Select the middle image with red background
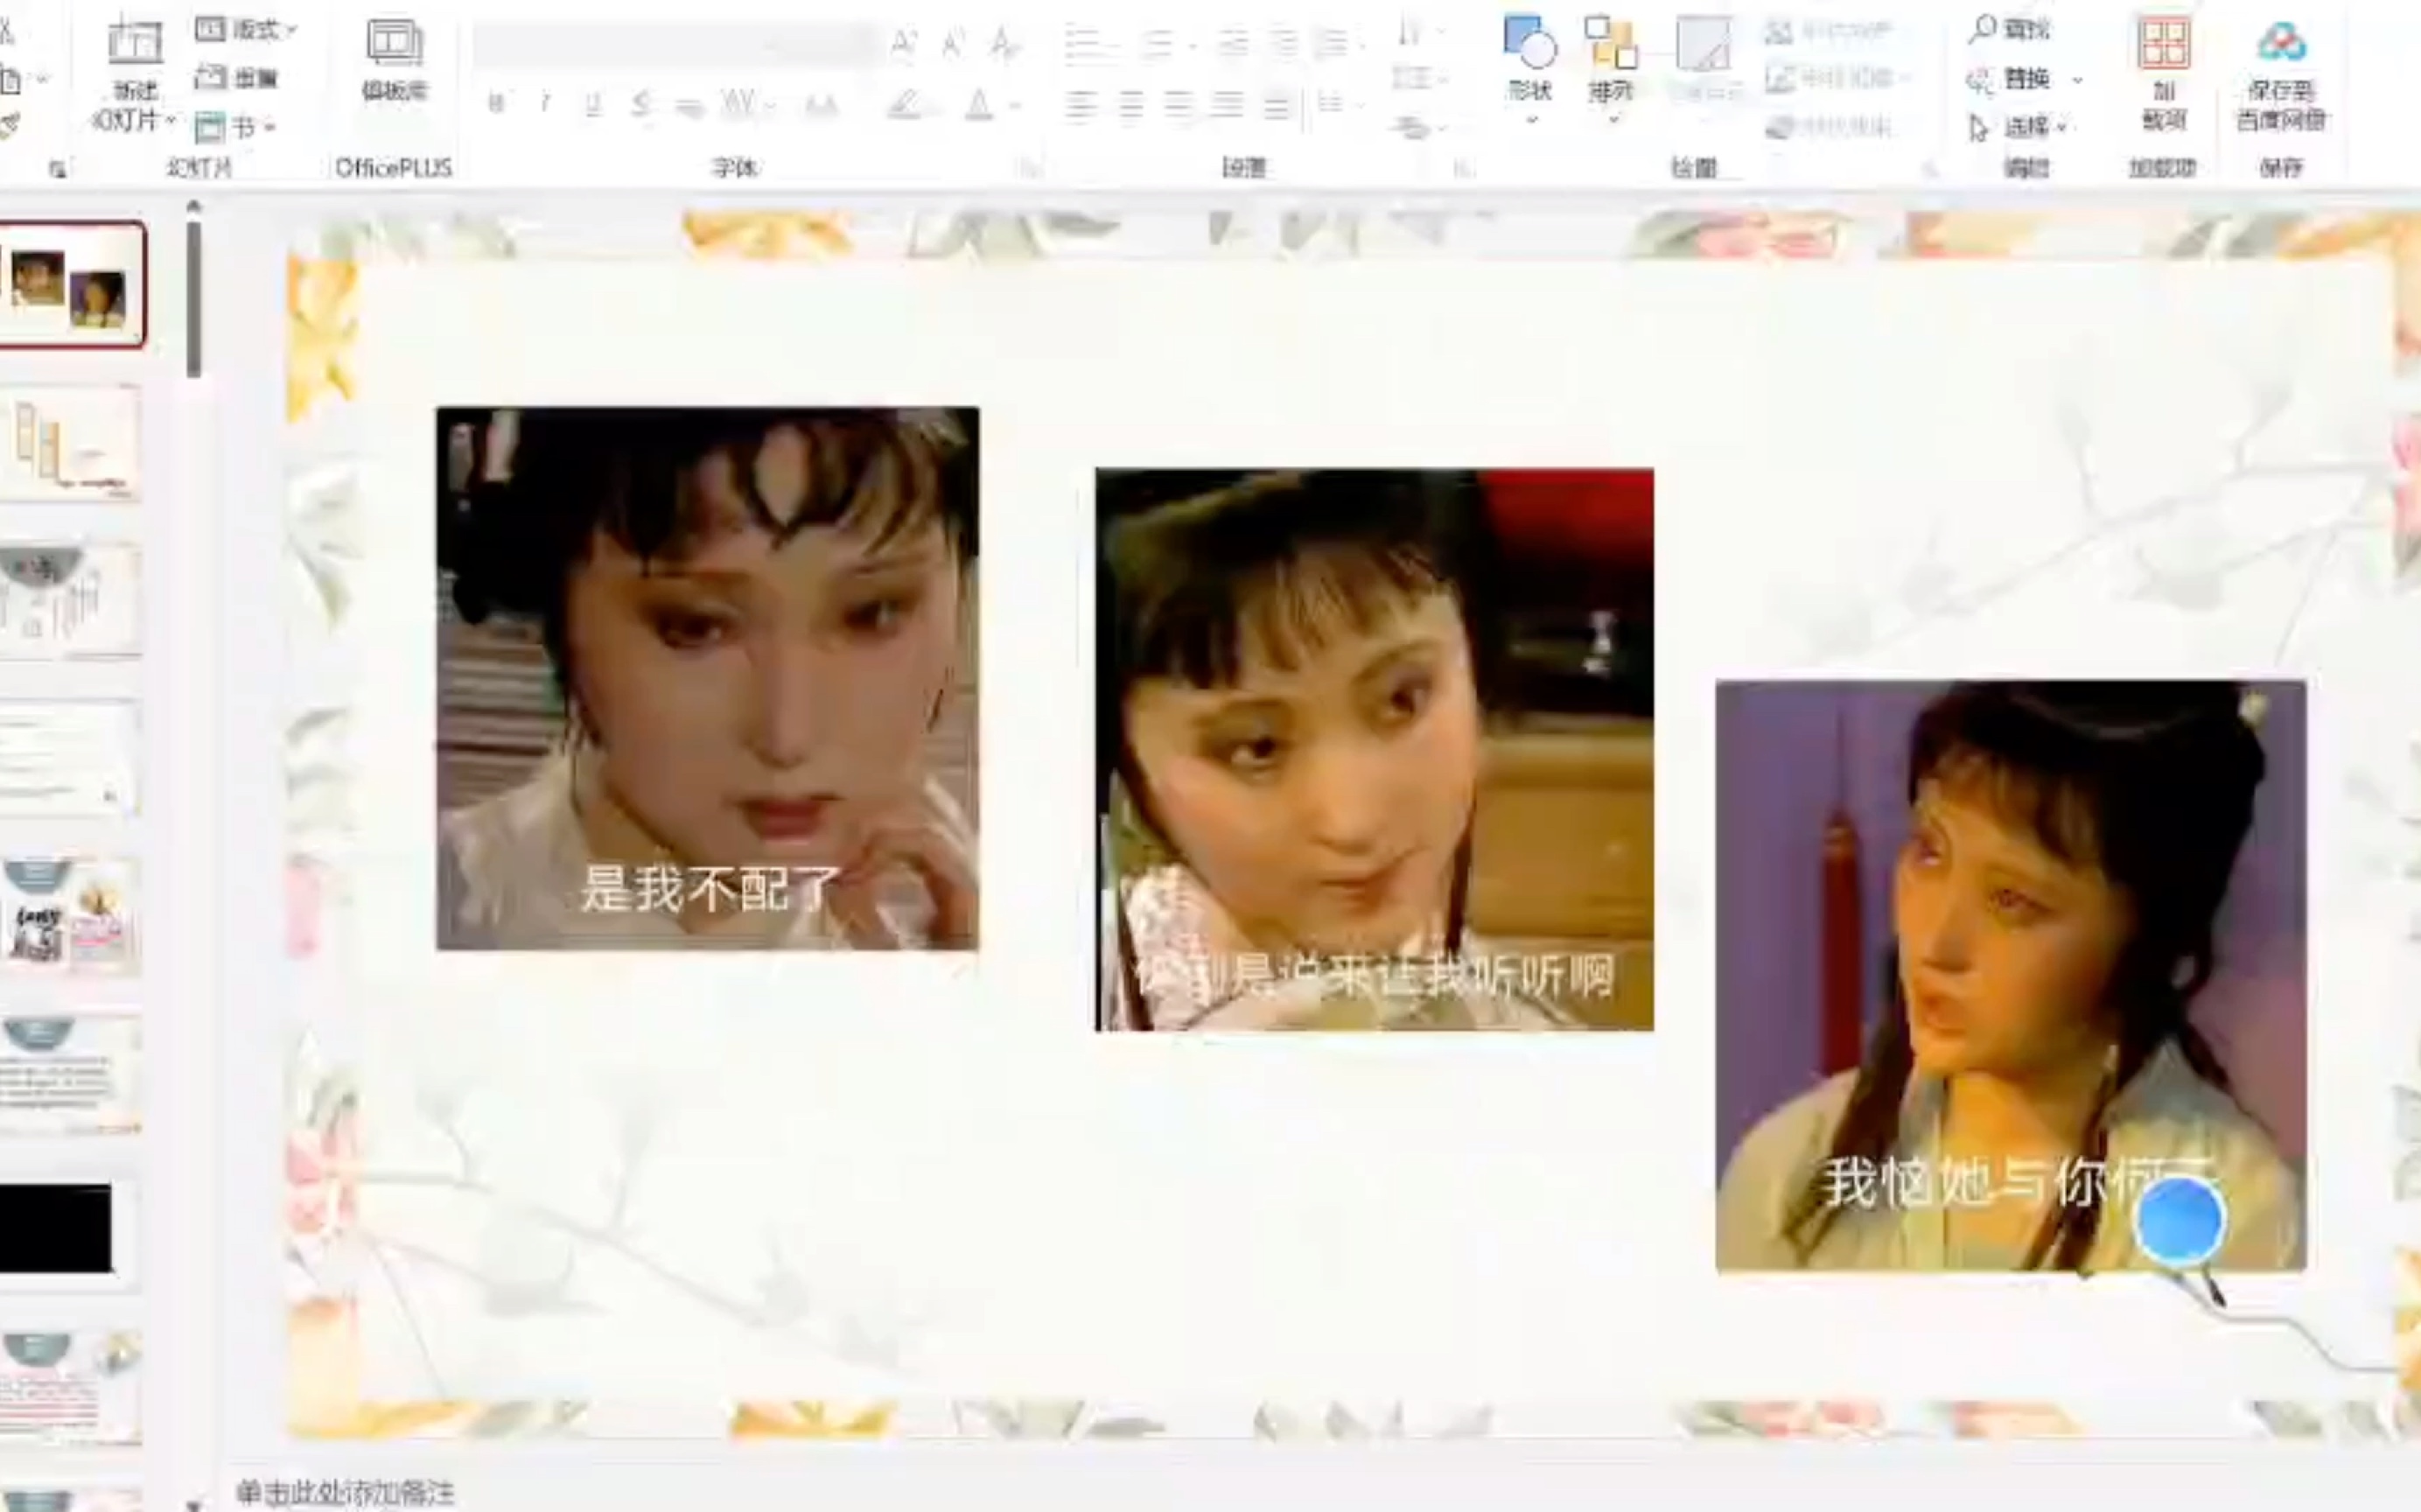This screenshot has height=1512, width=2421. (1374, 749)
